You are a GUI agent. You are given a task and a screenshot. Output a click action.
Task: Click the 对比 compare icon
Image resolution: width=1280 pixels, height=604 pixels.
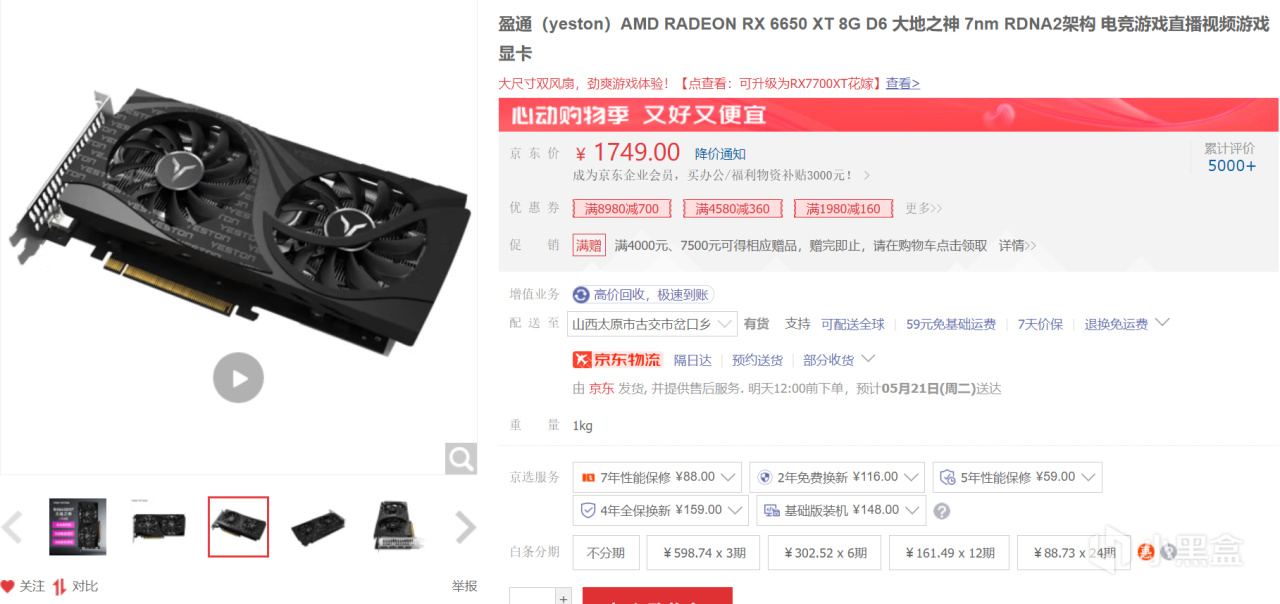60,586
